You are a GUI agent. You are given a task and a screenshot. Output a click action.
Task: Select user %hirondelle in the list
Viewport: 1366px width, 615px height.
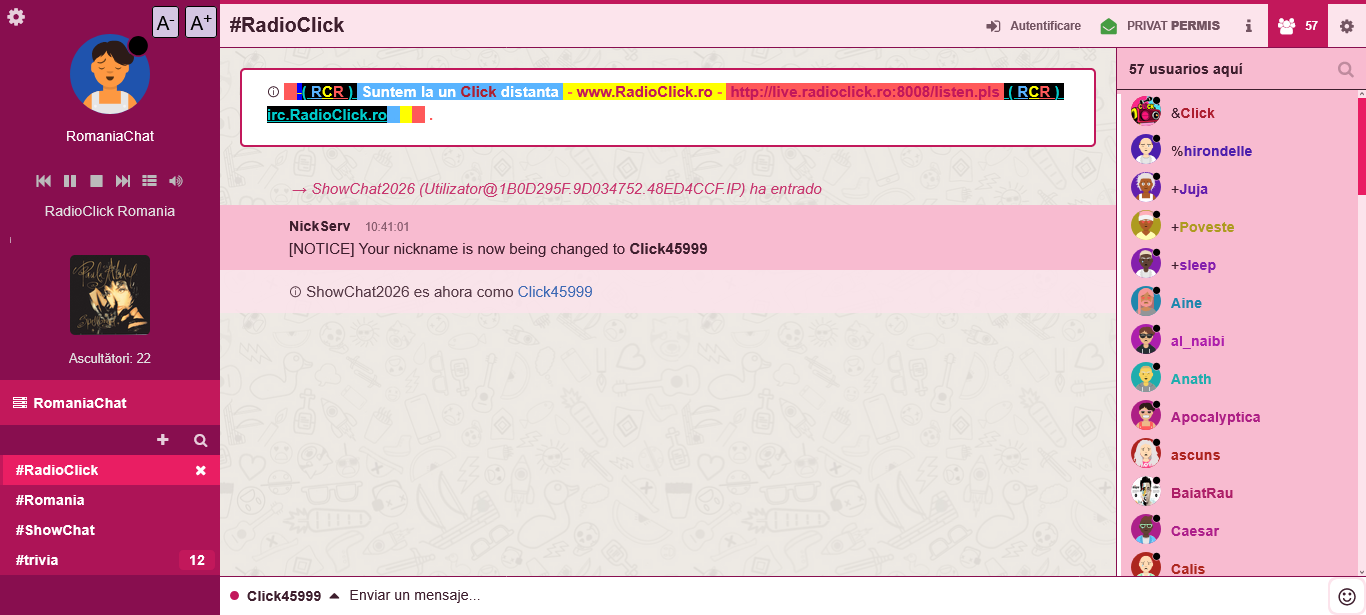click(1237, 151)
